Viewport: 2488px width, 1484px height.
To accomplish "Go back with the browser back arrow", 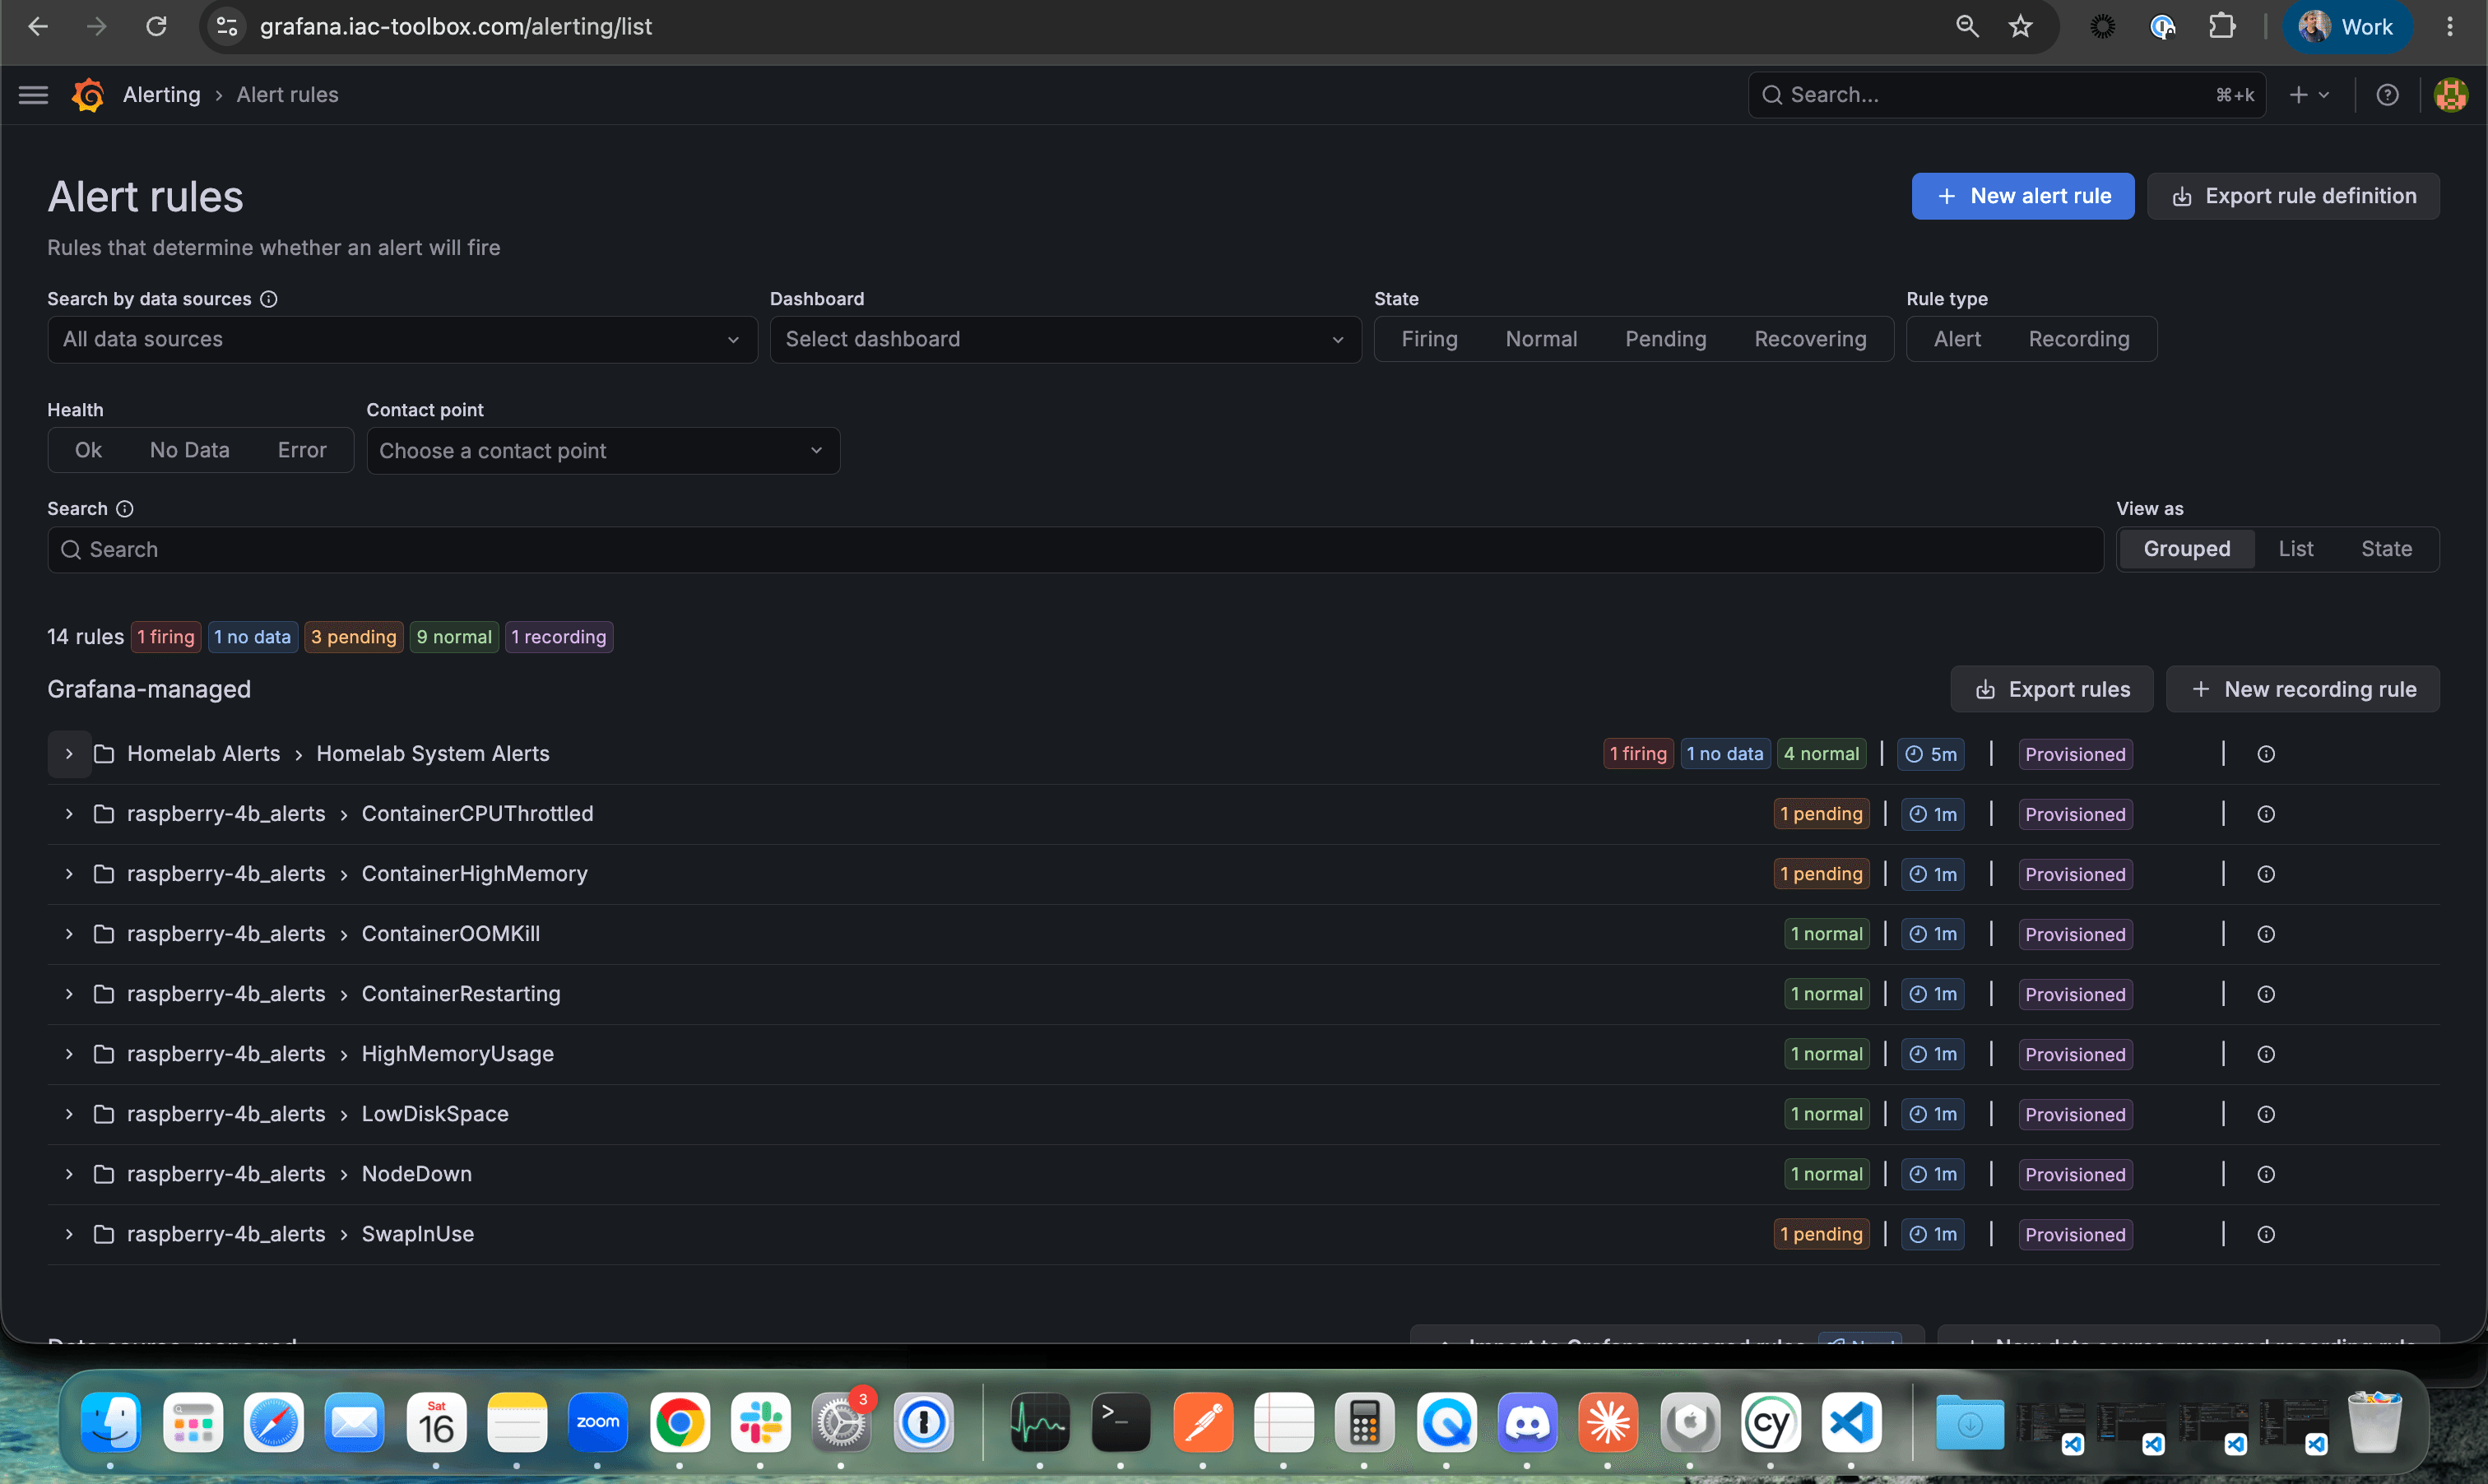I will tap(38, 27).
